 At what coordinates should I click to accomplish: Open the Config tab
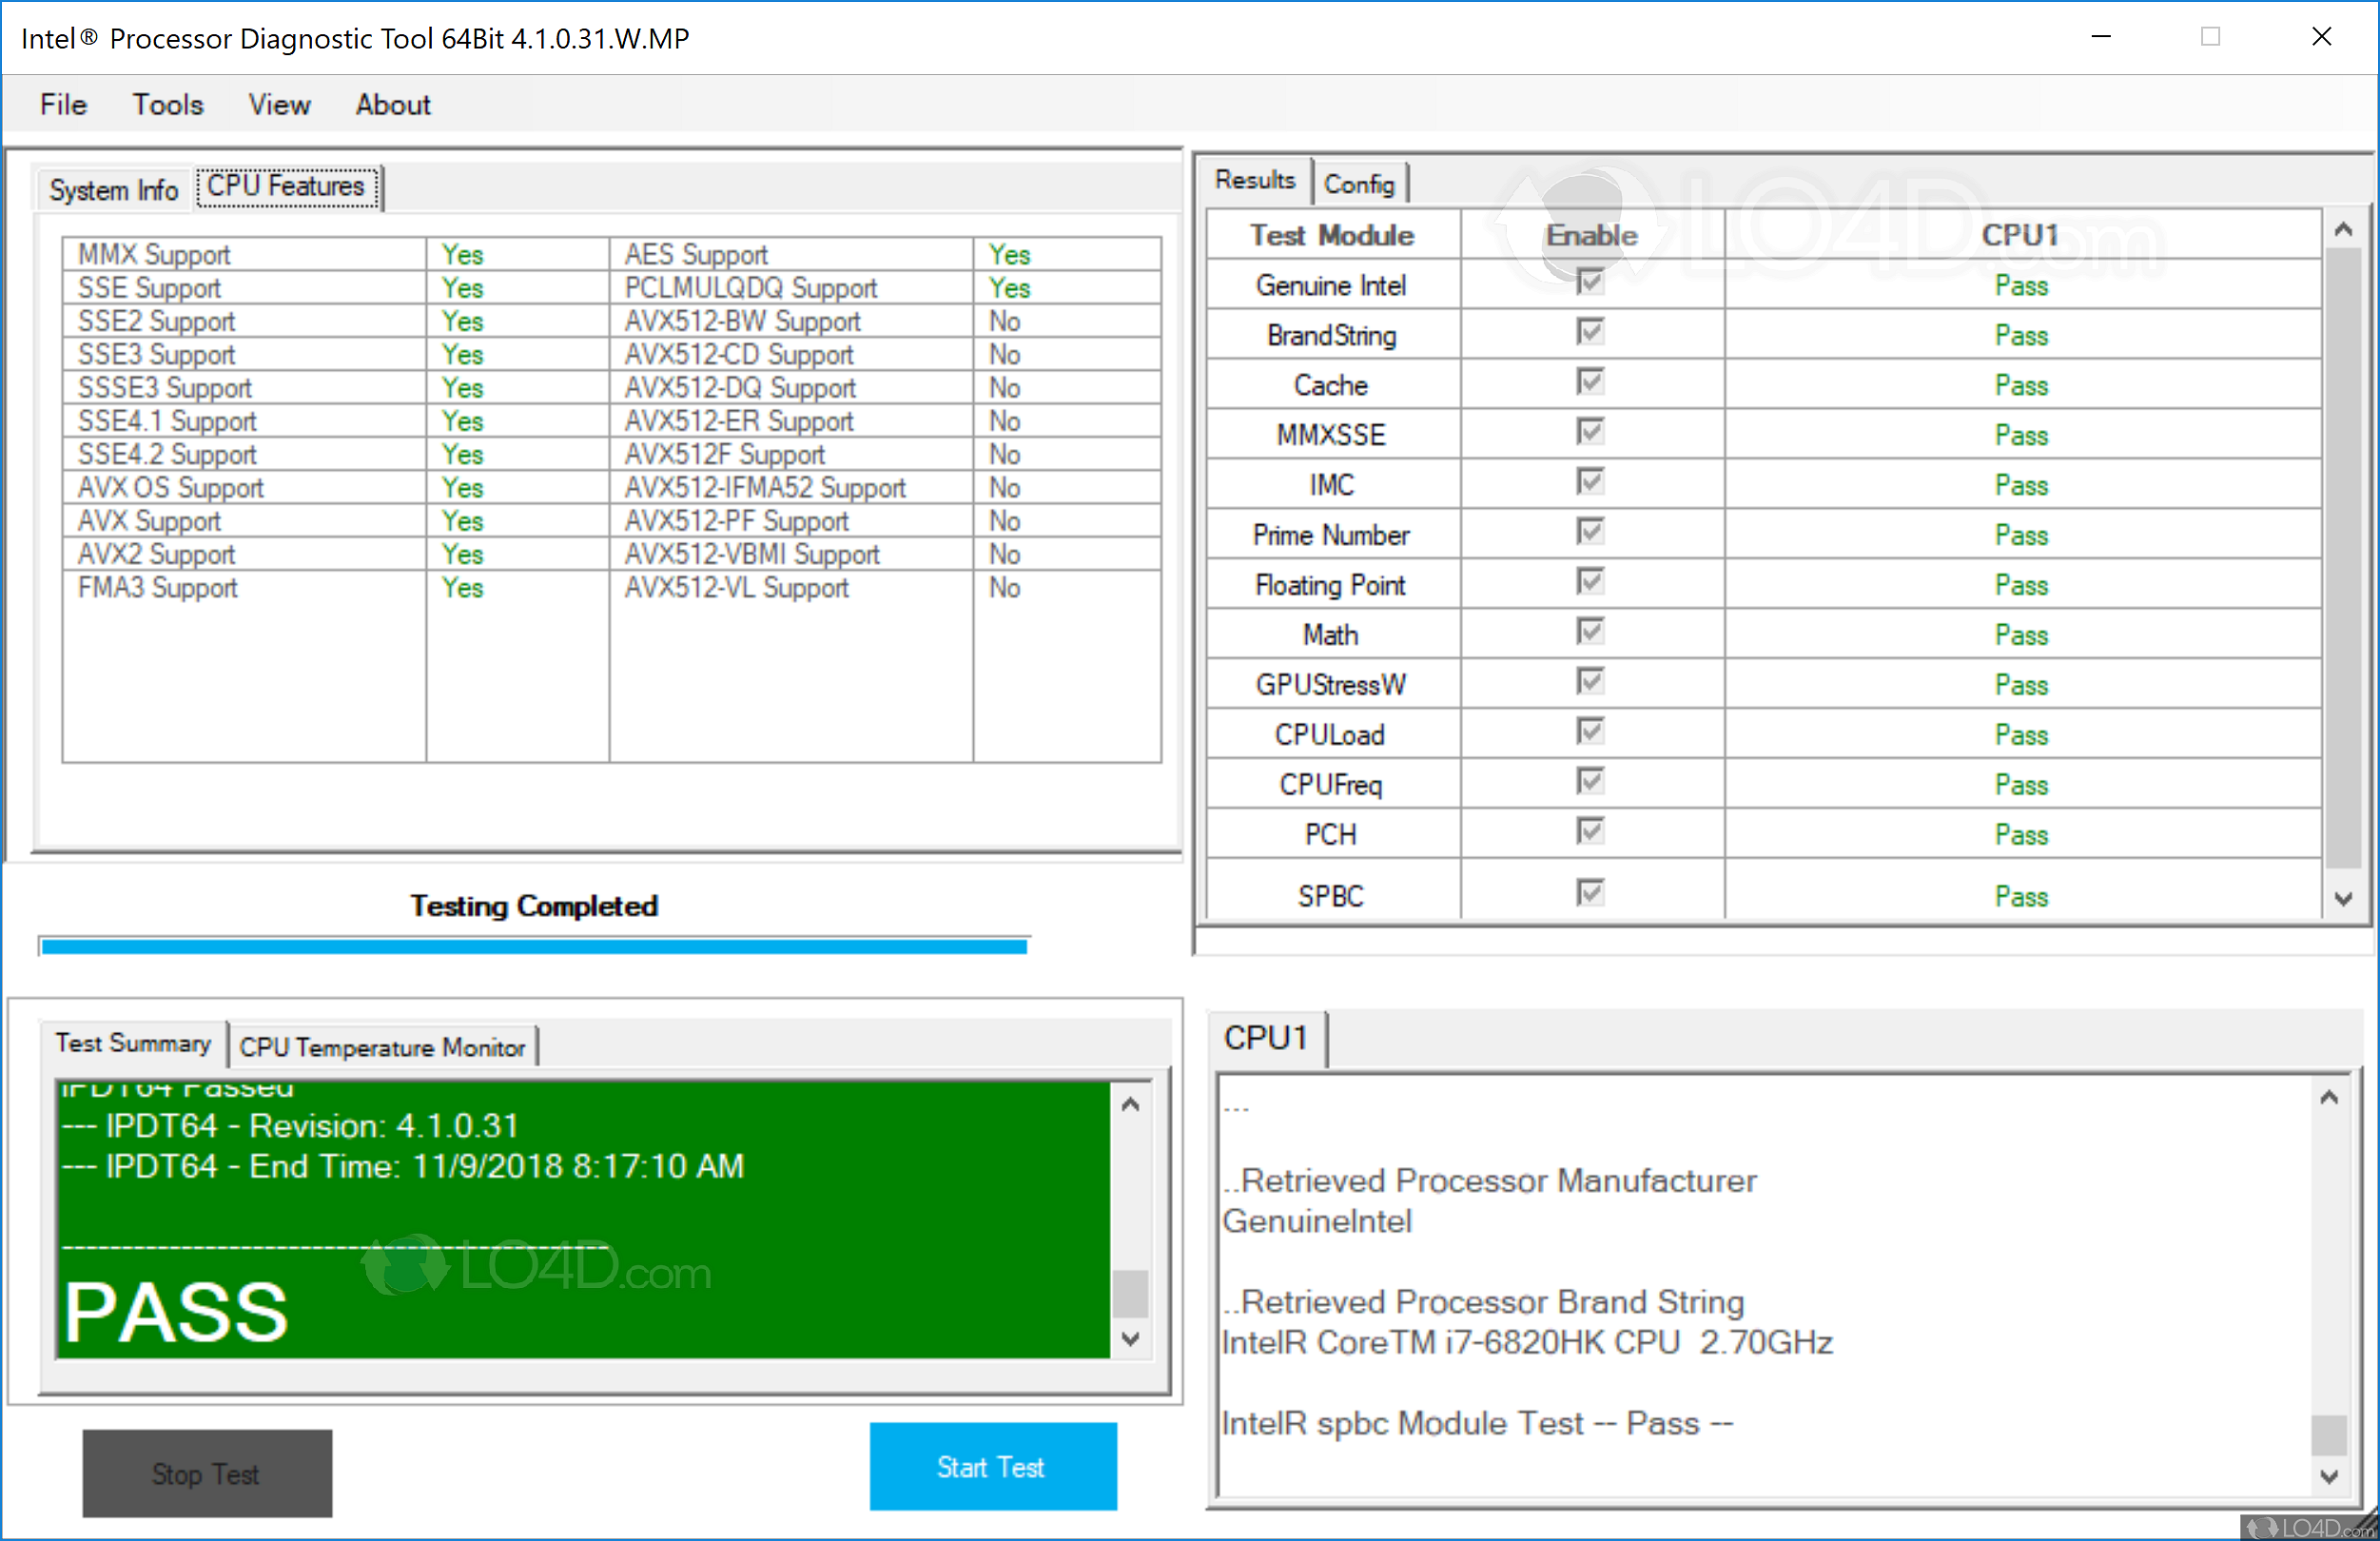click(x=1360, y=183)
